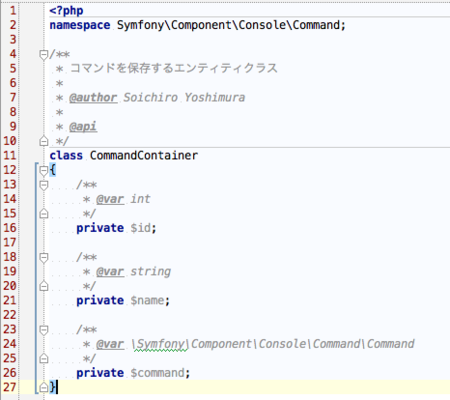This screenshot has width=450, height=400.
Task: Click the class keyword
Action: (66, 155)
